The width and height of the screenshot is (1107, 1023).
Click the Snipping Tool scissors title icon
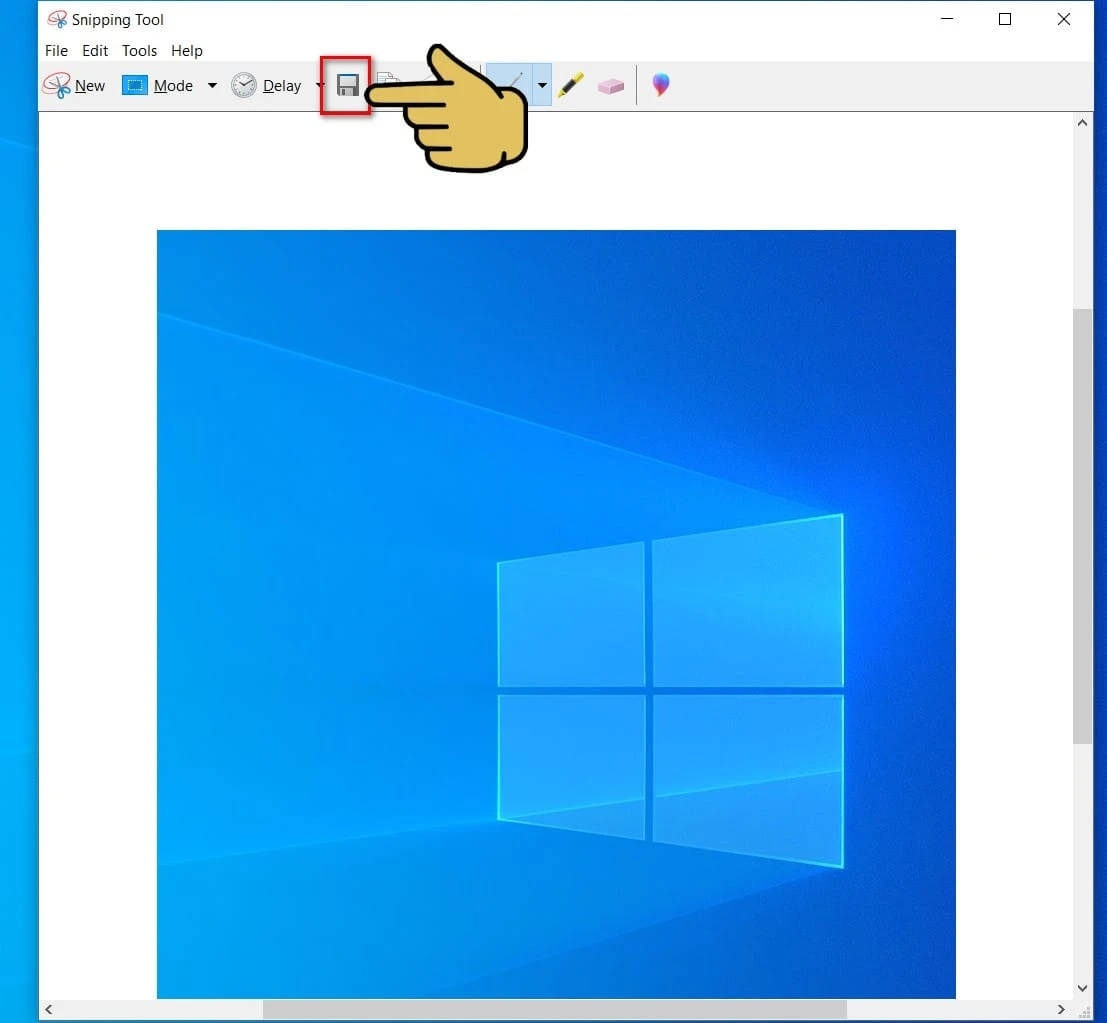pos(57,20)
